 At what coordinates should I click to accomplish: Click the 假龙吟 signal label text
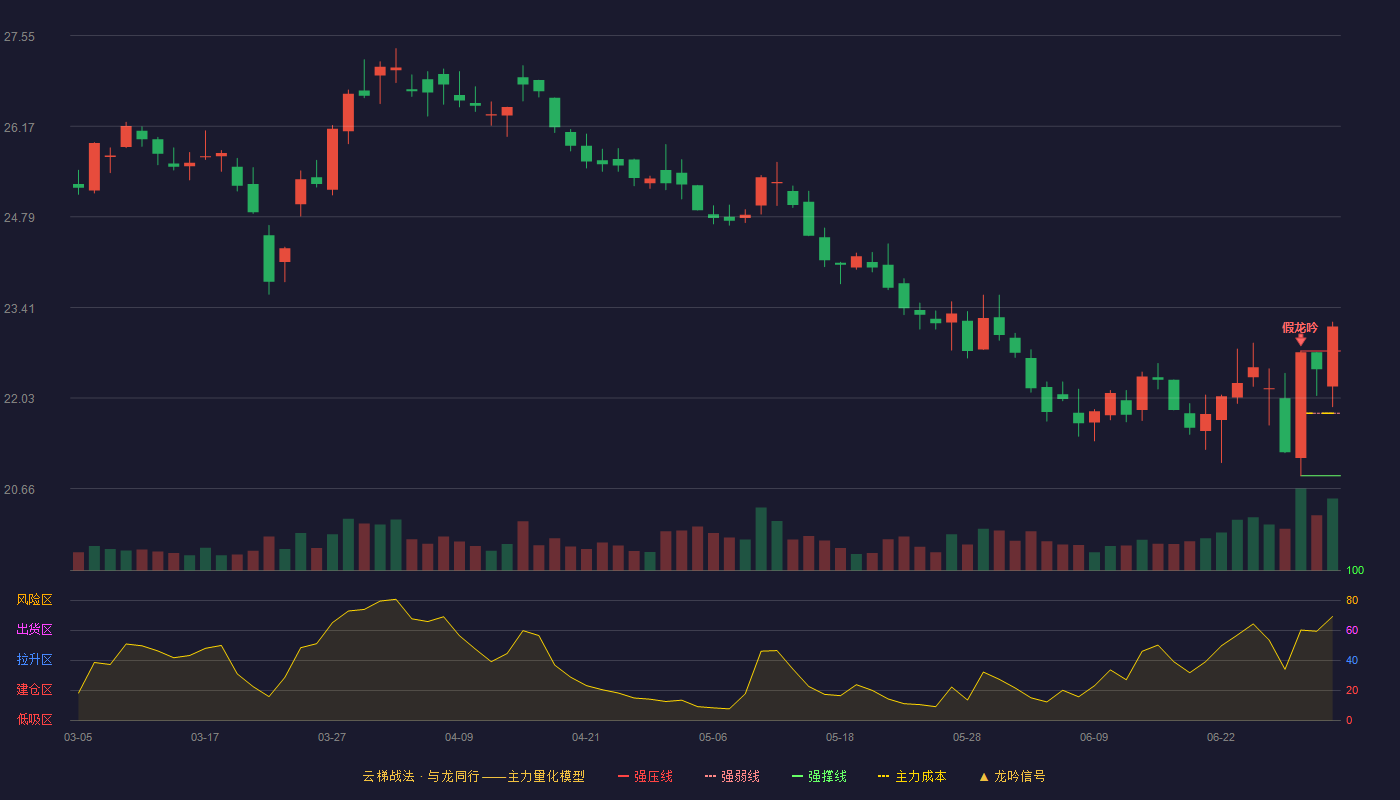(x=1300, y=327)
